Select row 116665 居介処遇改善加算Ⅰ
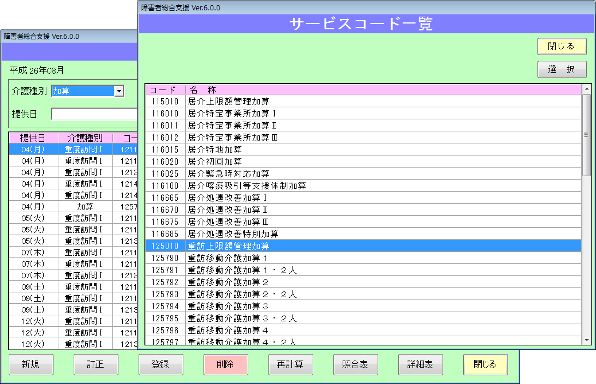Image resolution: width=596 pixels, height=384 pixels. click(363, 198)
